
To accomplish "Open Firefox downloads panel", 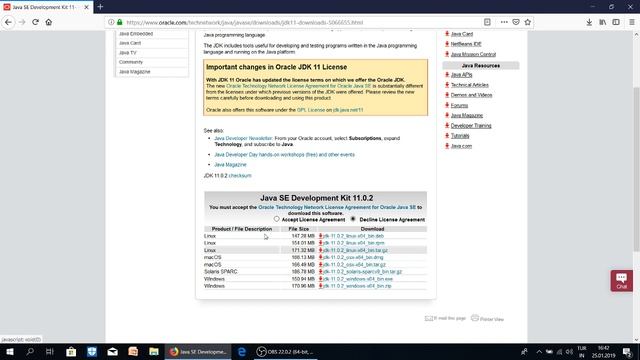I will click(589, 22).
